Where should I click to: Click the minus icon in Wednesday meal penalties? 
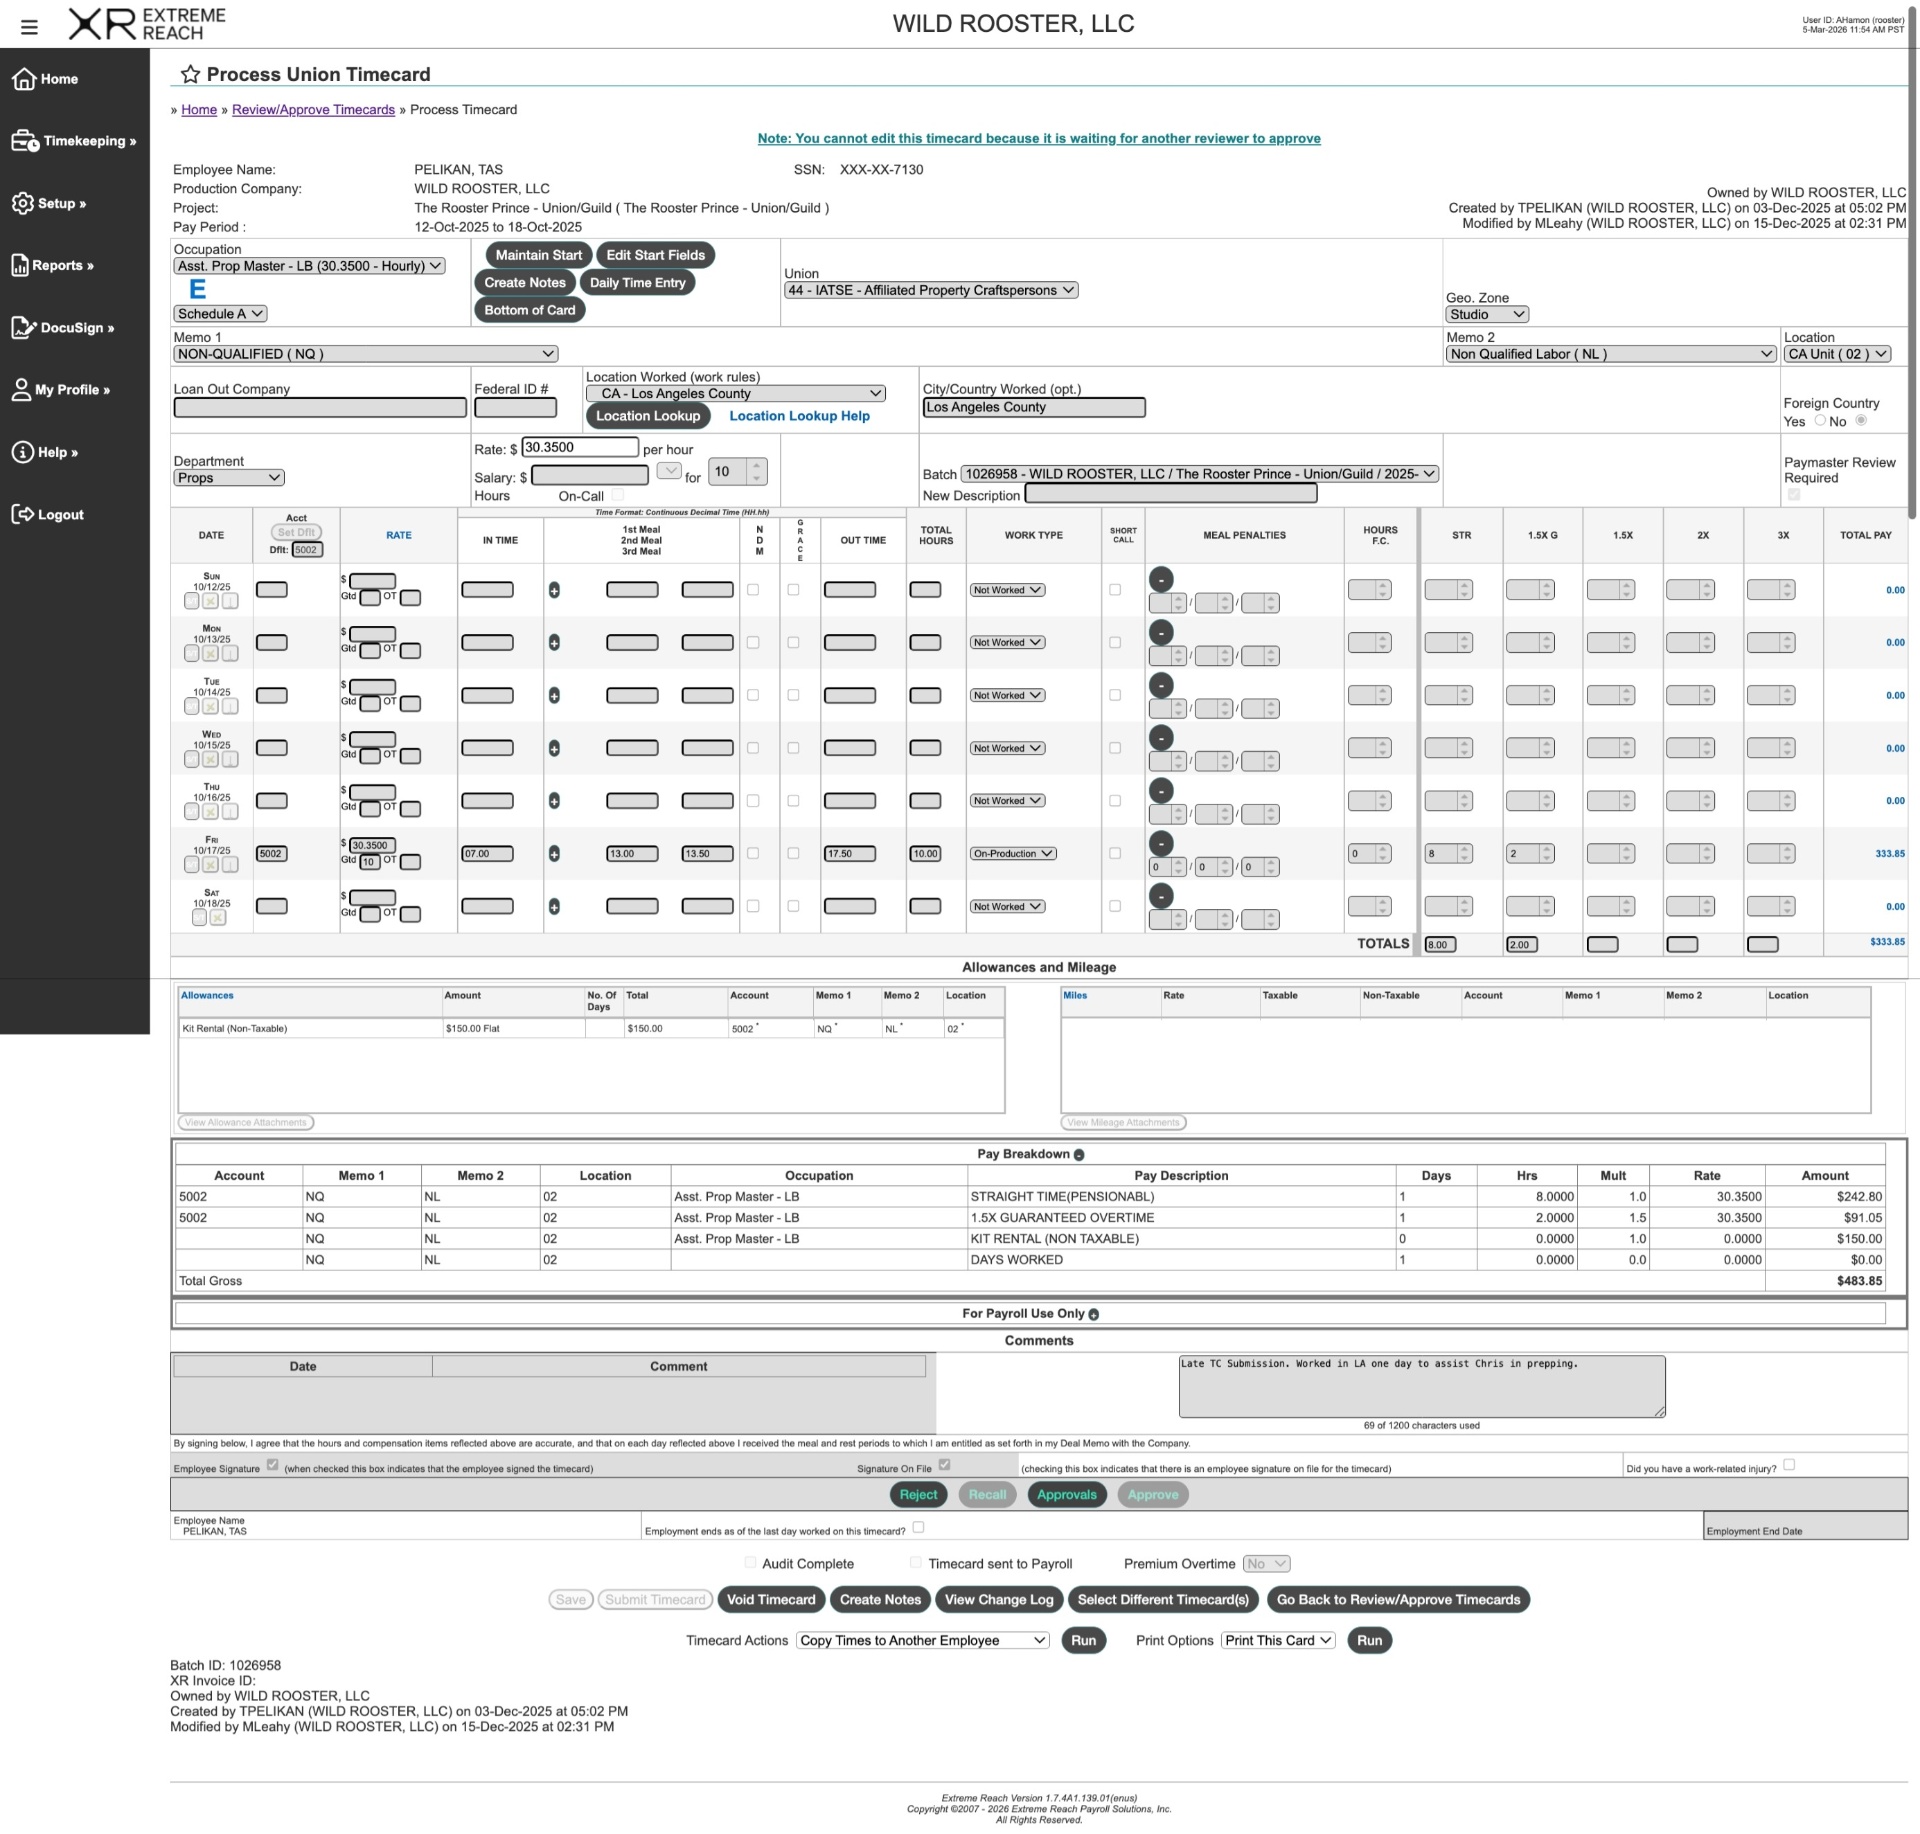pos(1160,737)
